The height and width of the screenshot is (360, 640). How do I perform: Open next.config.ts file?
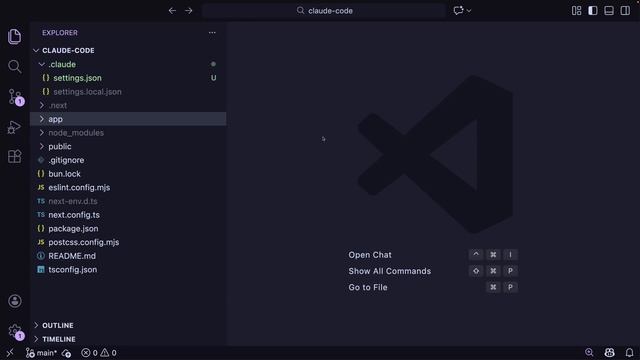click(128, 215)
